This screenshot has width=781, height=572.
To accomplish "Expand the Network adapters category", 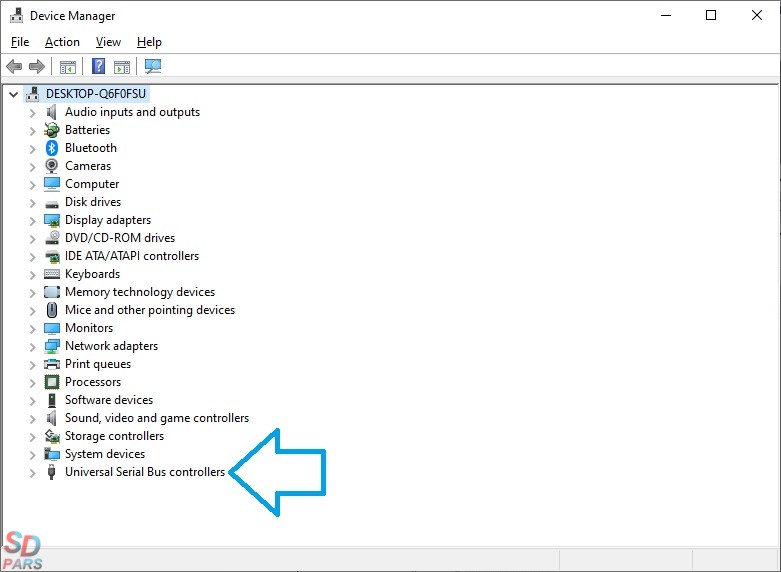I will click(x=32, y=346).
